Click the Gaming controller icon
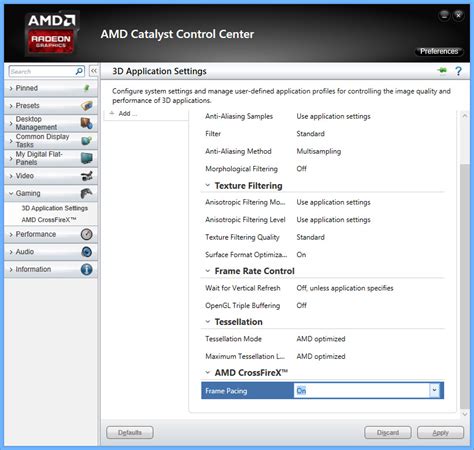The image size is (474, 450). 87,193
